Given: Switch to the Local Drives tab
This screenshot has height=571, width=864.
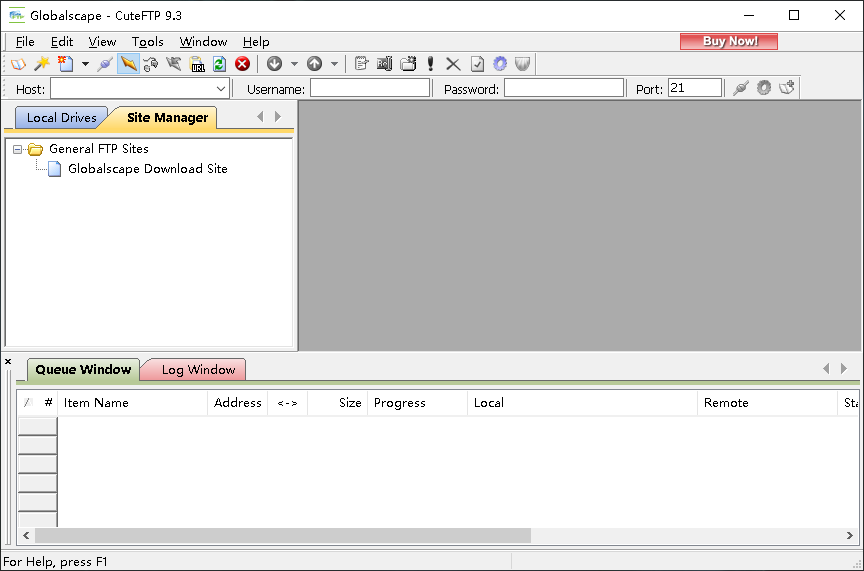Looking at the screenshot, I should 61,117.
